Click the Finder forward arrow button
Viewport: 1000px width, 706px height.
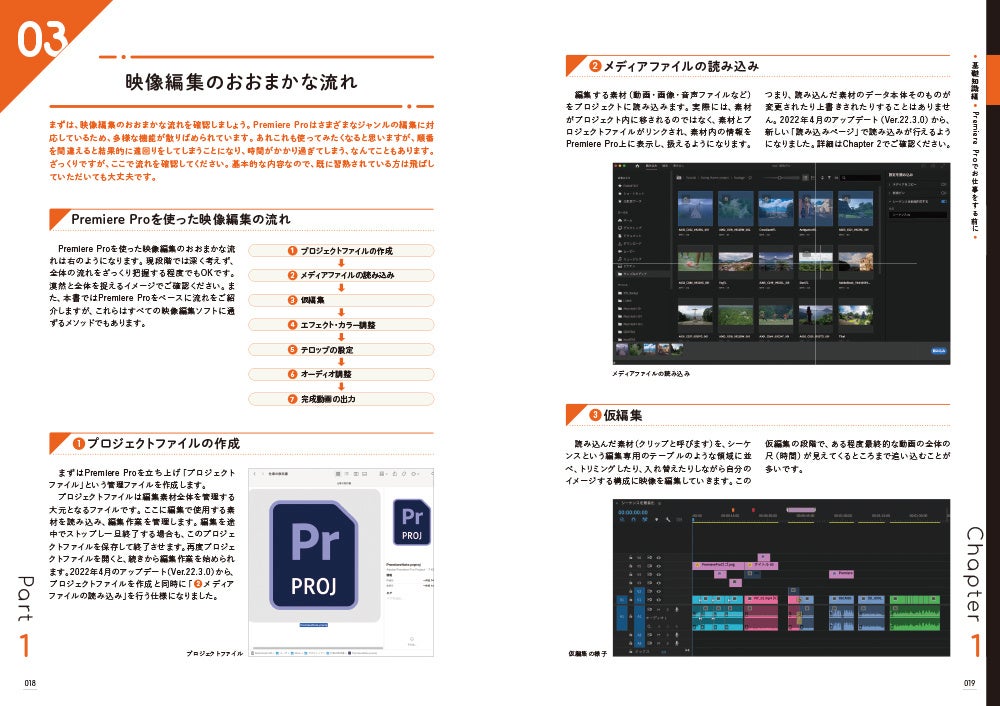coord(263,474)
